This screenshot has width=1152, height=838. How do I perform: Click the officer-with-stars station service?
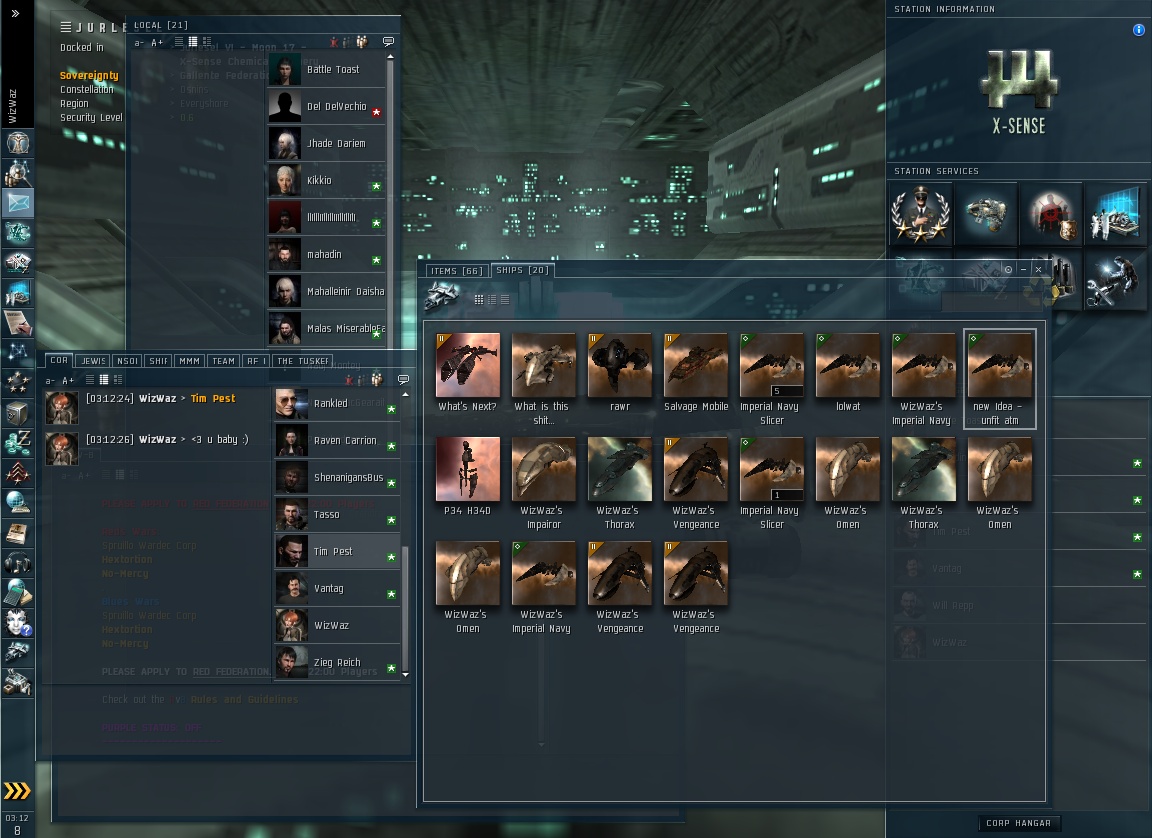pyautogui.click(x=921, y=214)
